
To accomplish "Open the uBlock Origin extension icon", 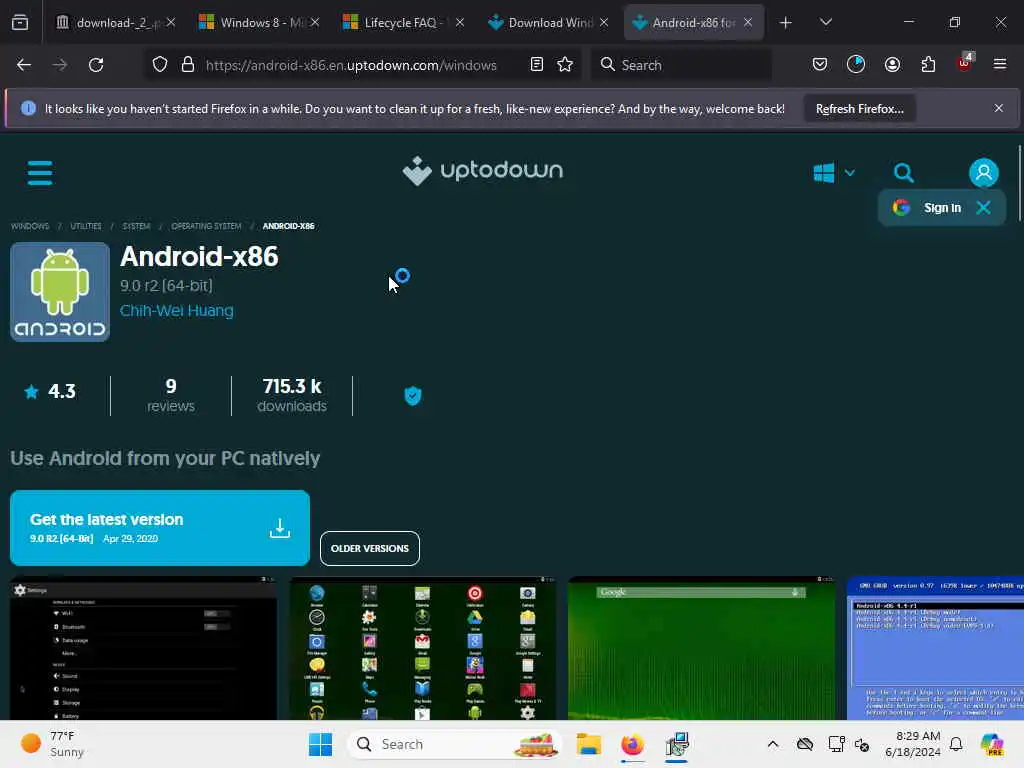I will (965, 63).
